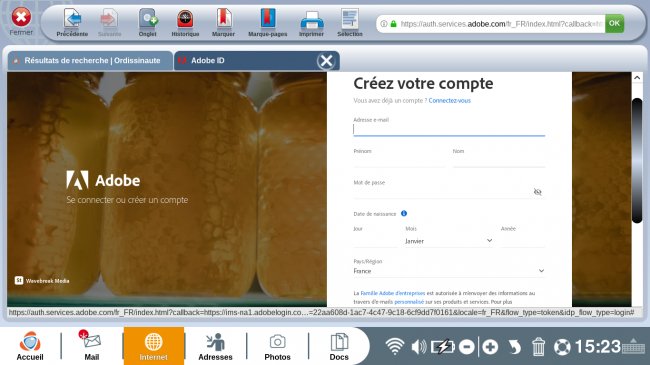This screenshot has height=365, width=650.
Task: Bookmark this page with Marquer
Action: tap(223, 23)
